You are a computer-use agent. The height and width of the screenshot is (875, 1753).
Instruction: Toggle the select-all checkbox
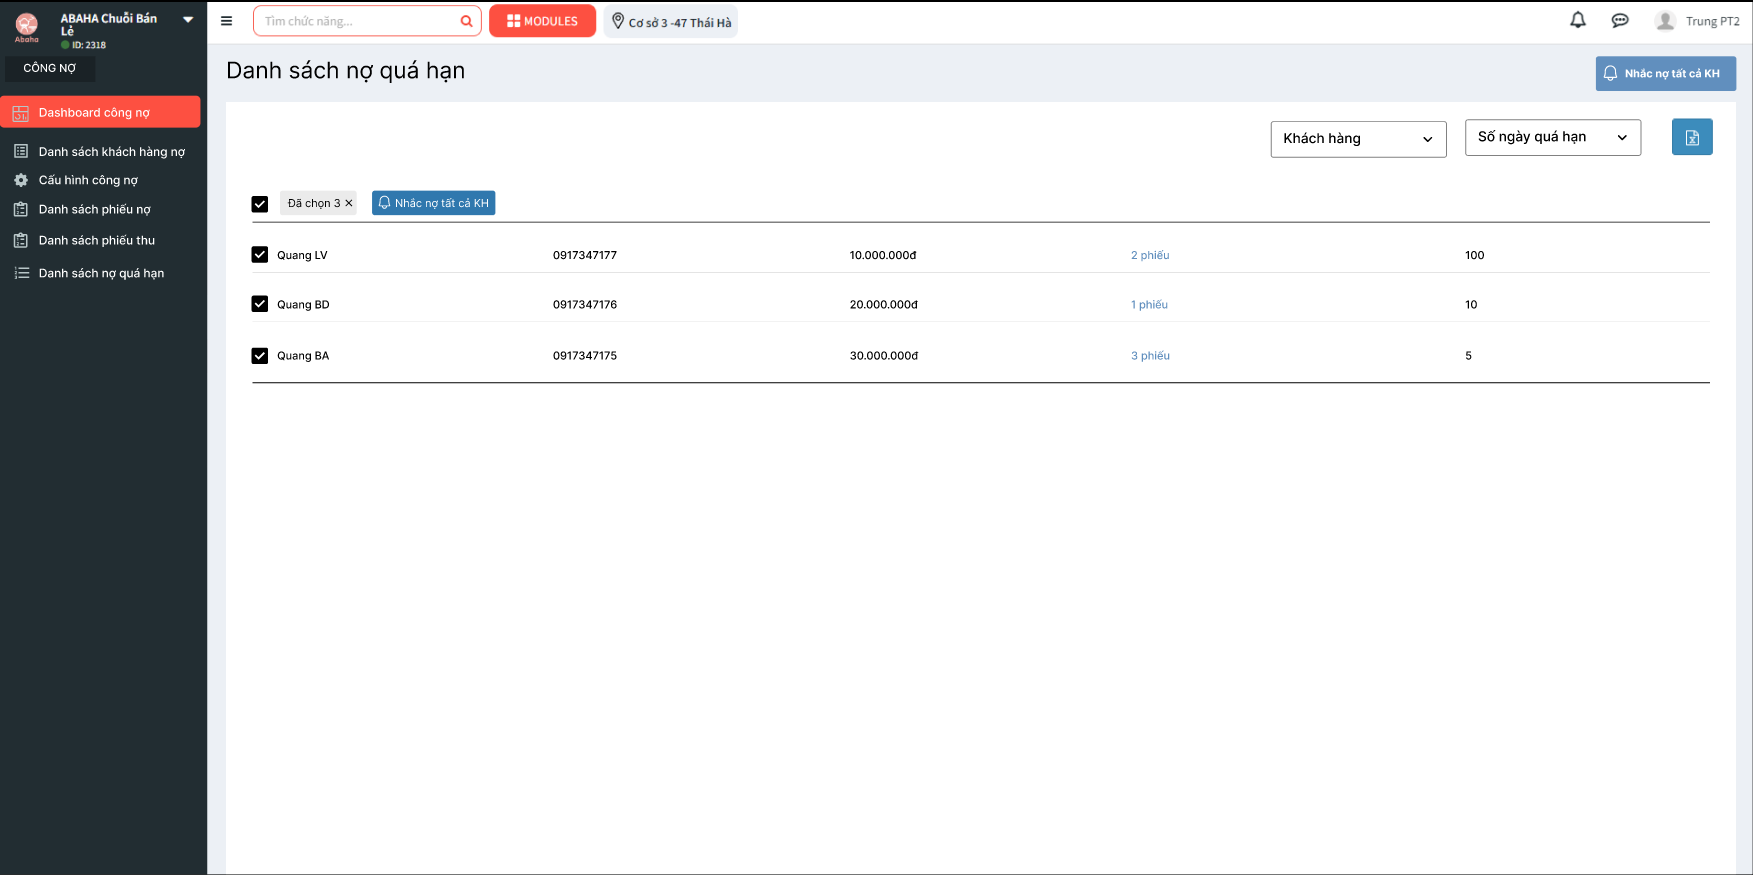260,204
